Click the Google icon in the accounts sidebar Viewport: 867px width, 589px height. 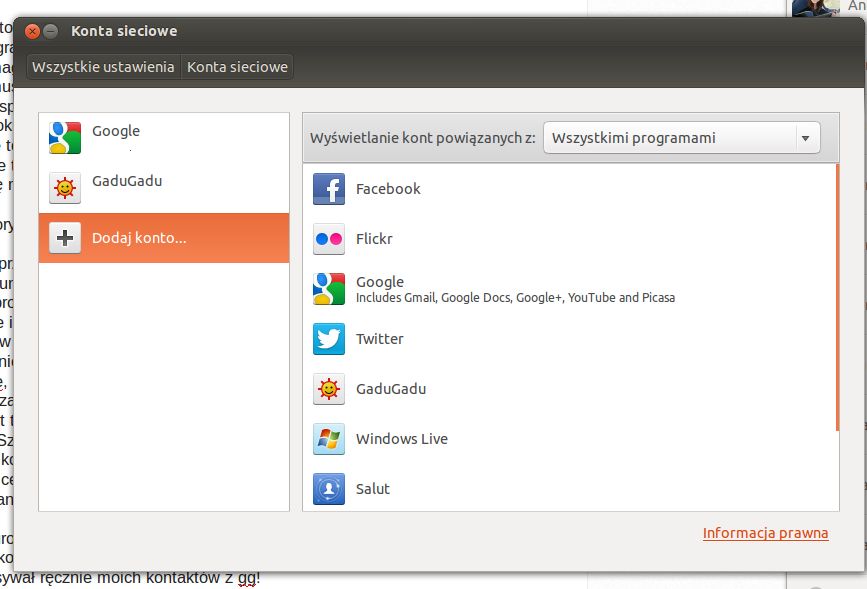[65, 138]
